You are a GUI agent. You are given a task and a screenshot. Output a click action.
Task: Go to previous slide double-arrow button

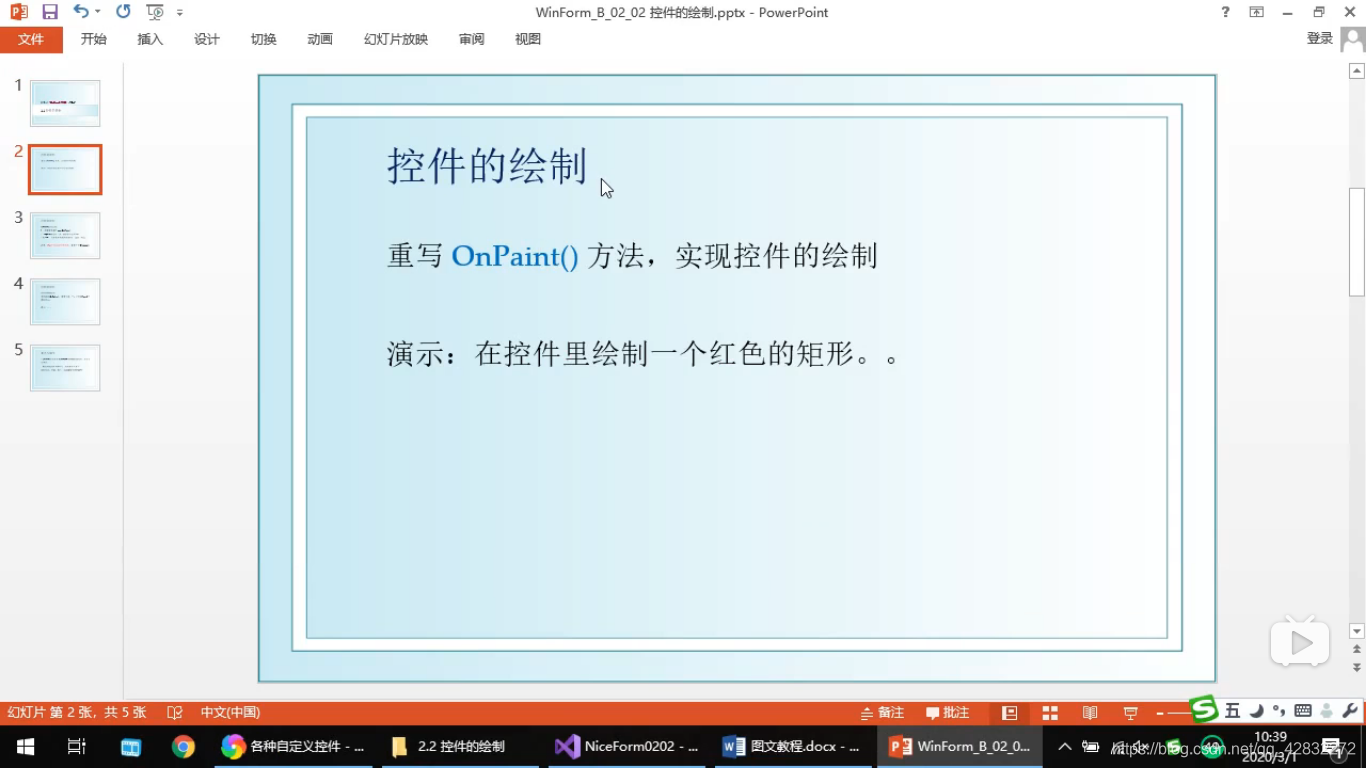(x=1357, y=650)
